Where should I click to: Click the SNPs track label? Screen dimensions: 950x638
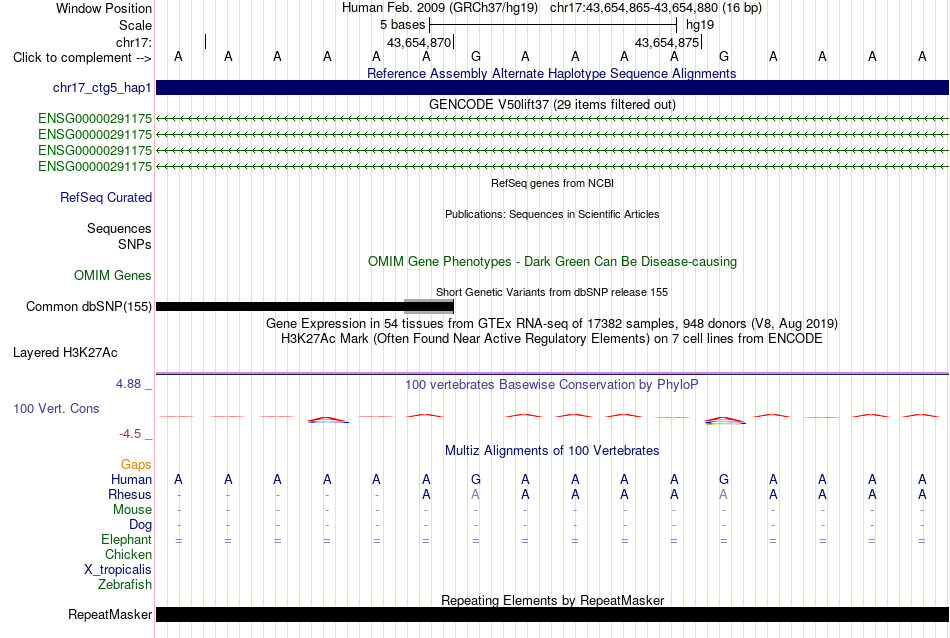[135, 244]
